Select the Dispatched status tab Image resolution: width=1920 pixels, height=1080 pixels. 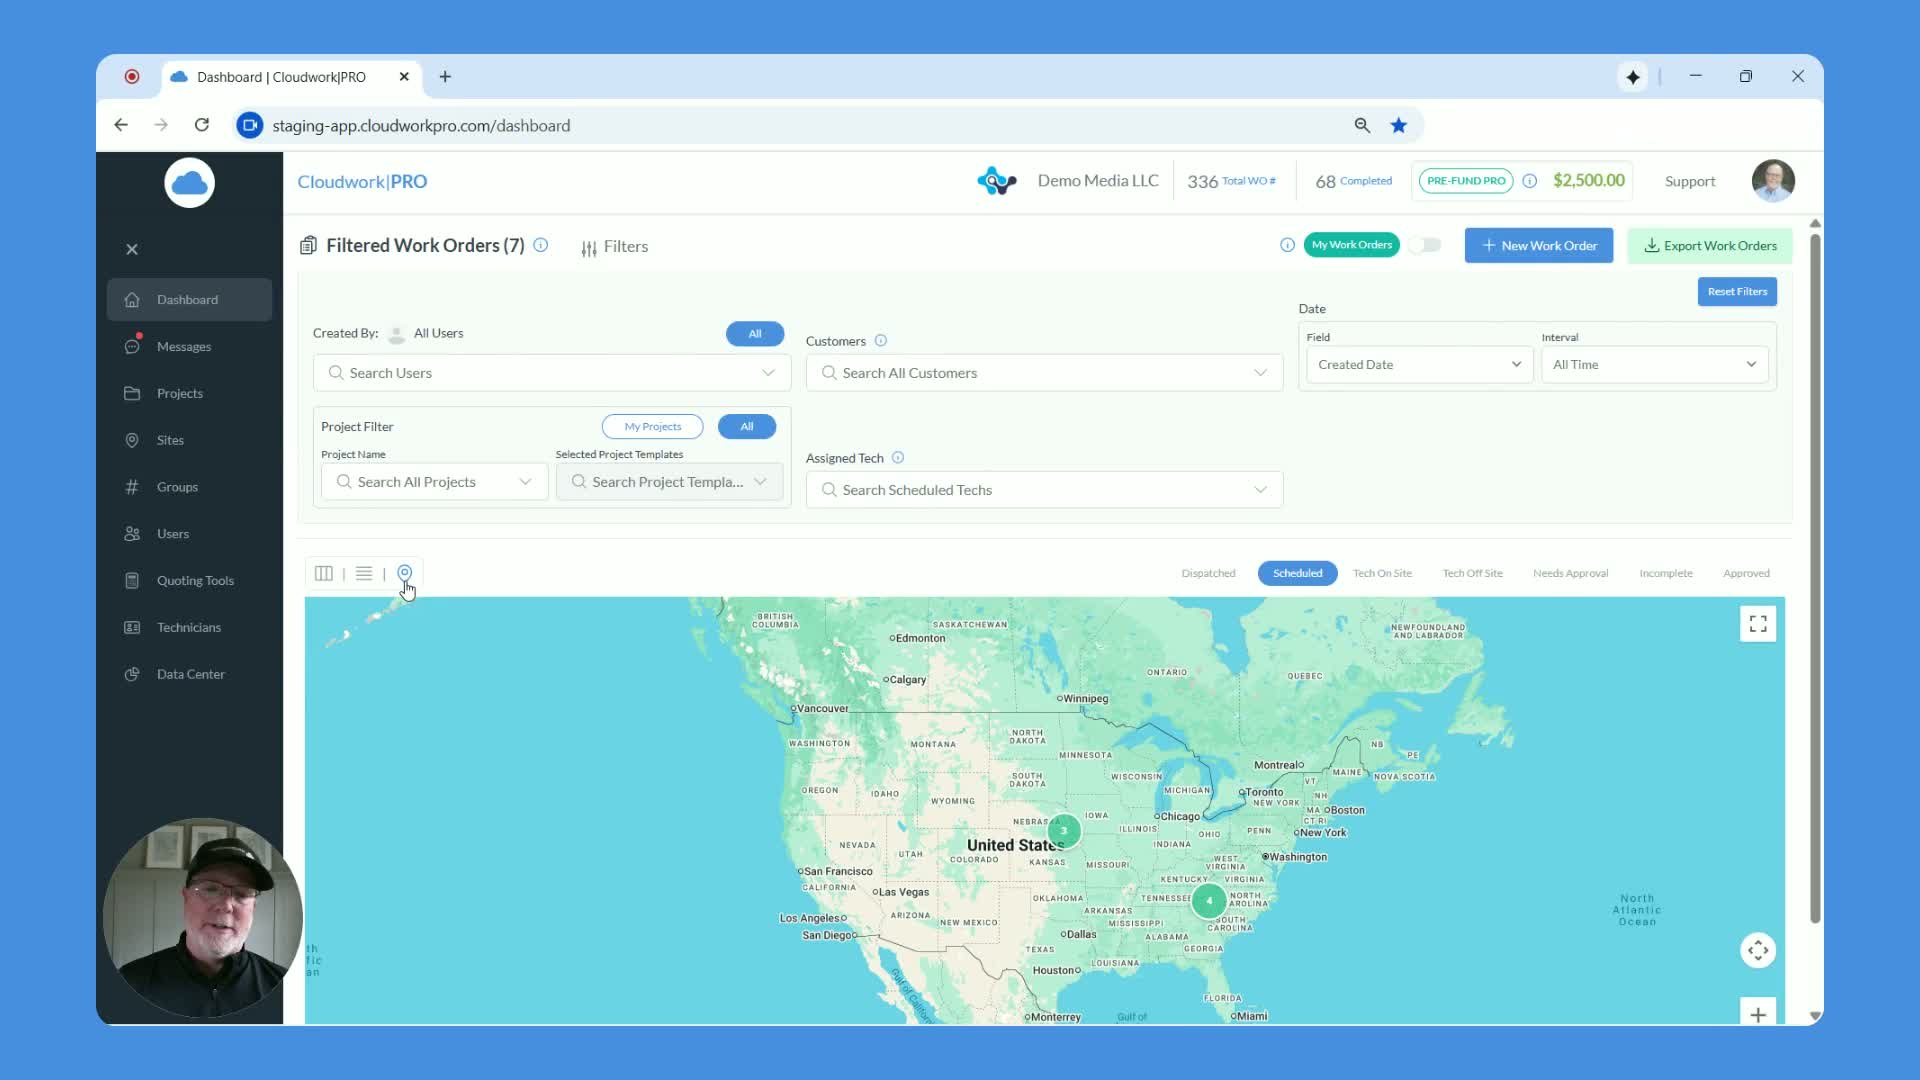pos(1208,574)
